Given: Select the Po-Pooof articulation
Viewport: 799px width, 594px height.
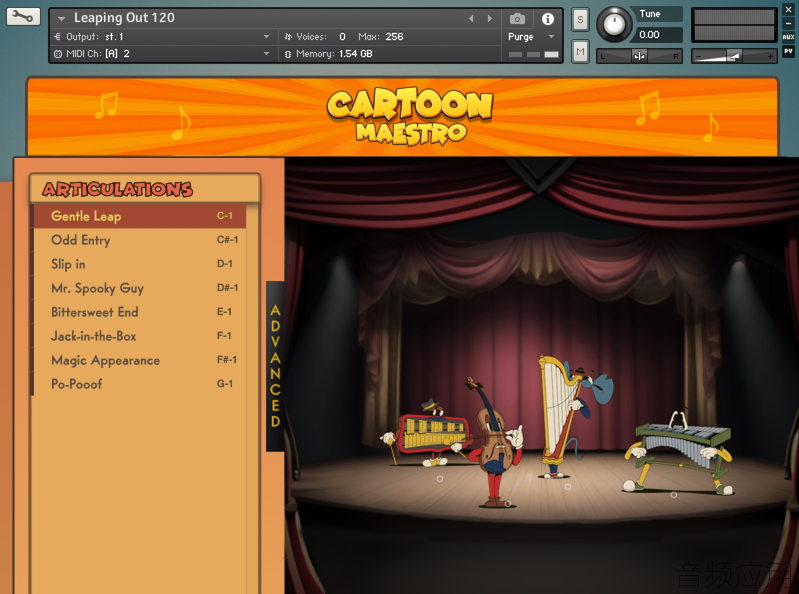Looking at the screenshot, I should click(x=140, y=384).
